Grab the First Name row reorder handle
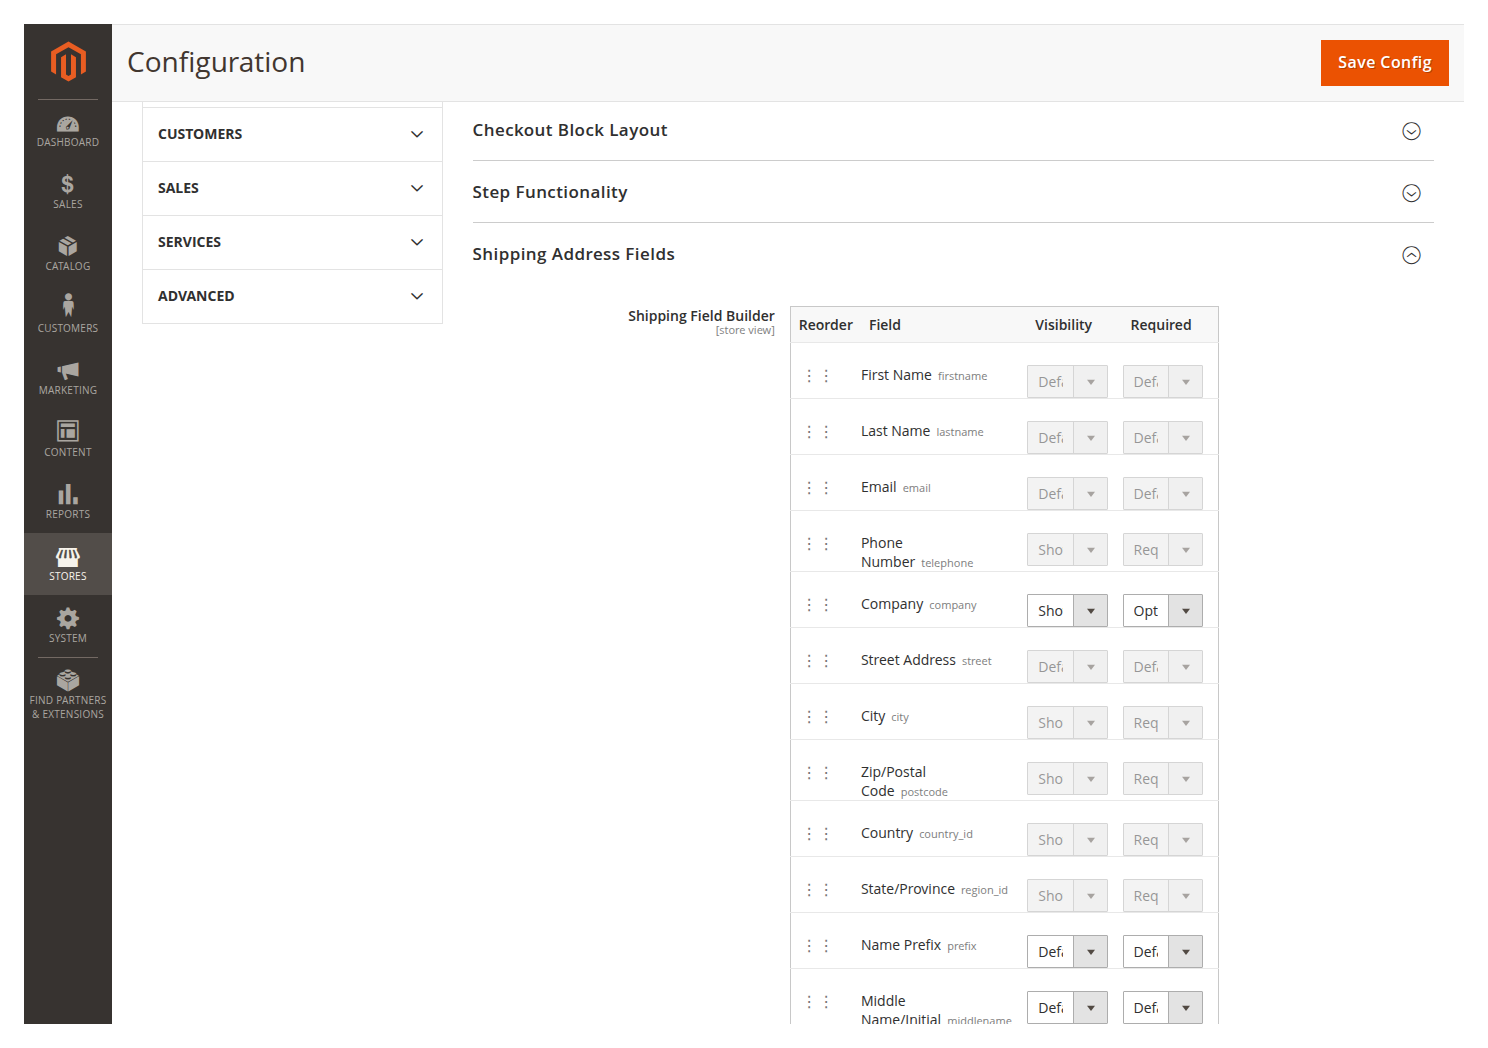Screen dimensions: 1488x1048 point(818,376)
